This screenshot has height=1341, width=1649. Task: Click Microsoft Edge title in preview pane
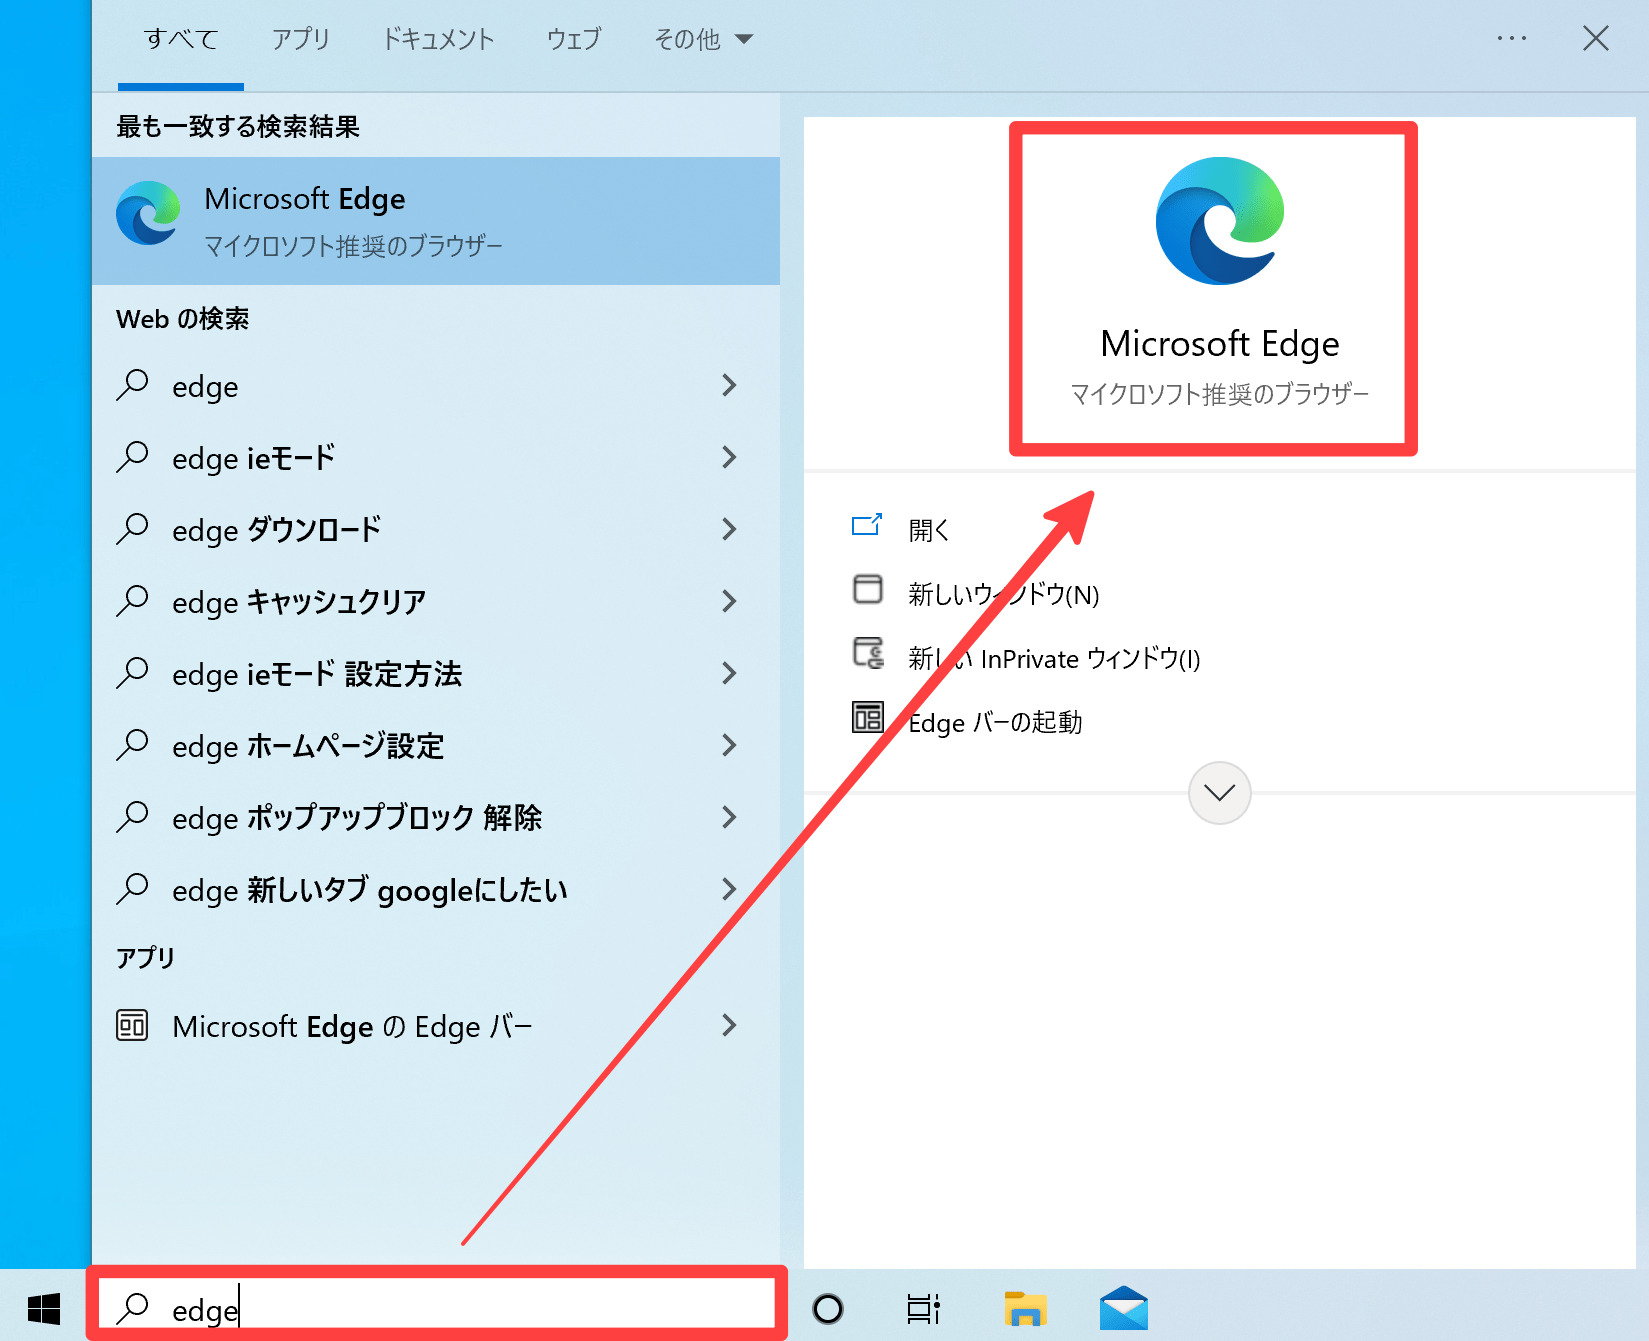coord(1219,344)
